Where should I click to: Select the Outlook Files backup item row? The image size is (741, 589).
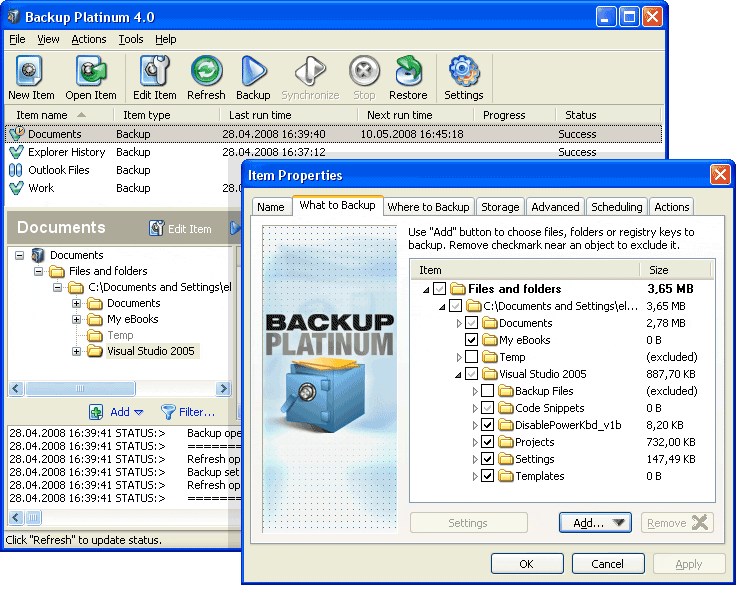pos(58,170)
